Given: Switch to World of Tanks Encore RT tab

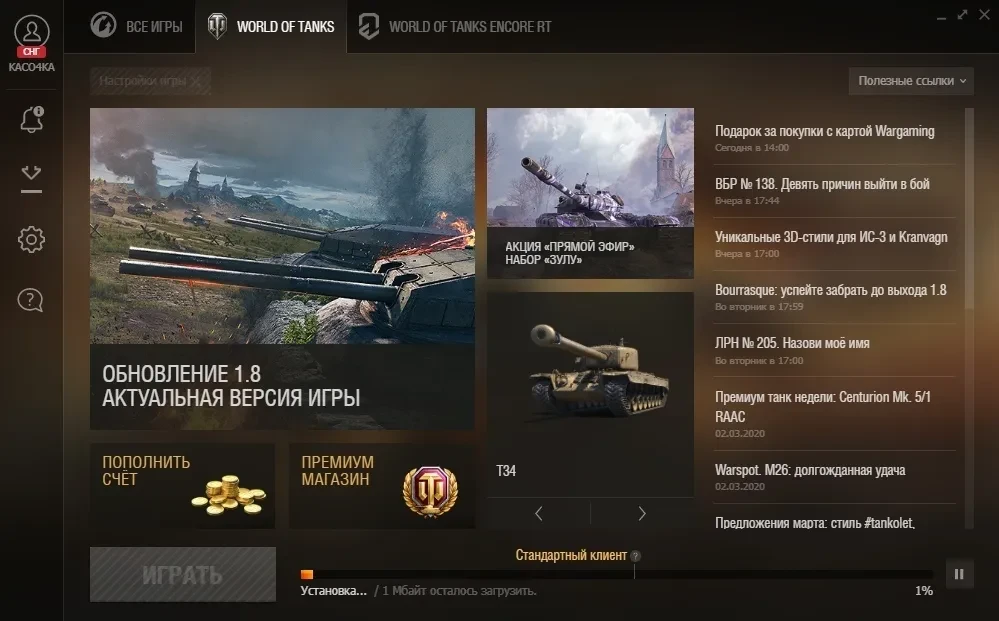Looking at the screenshot, I should point(454,27).
